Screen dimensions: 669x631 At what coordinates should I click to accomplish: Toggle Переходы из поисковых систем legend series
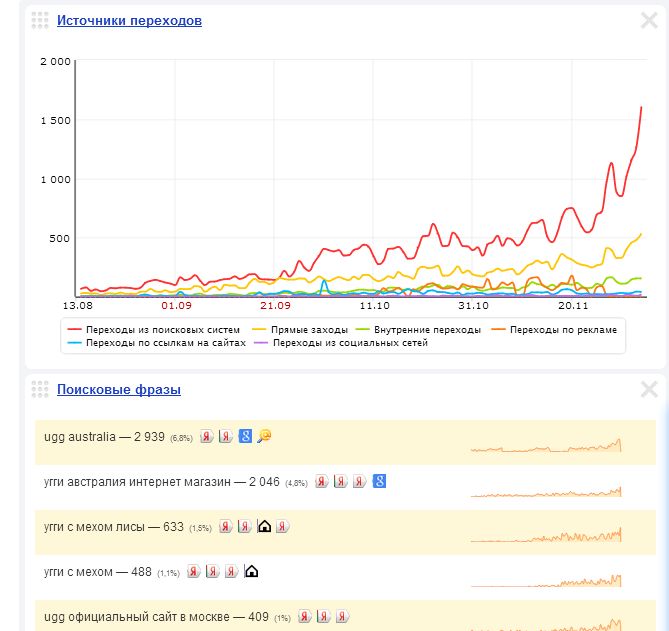tap(154, 330)
